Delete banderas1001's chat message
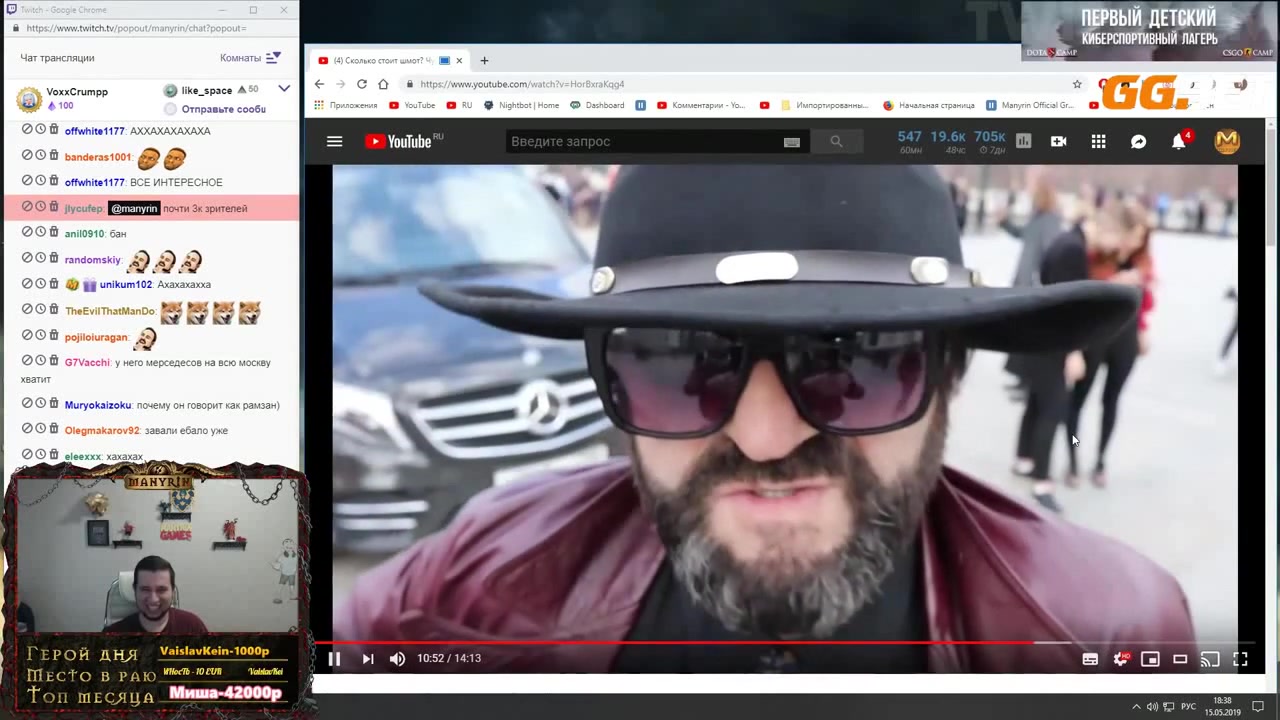 click(x=54, y=155)
